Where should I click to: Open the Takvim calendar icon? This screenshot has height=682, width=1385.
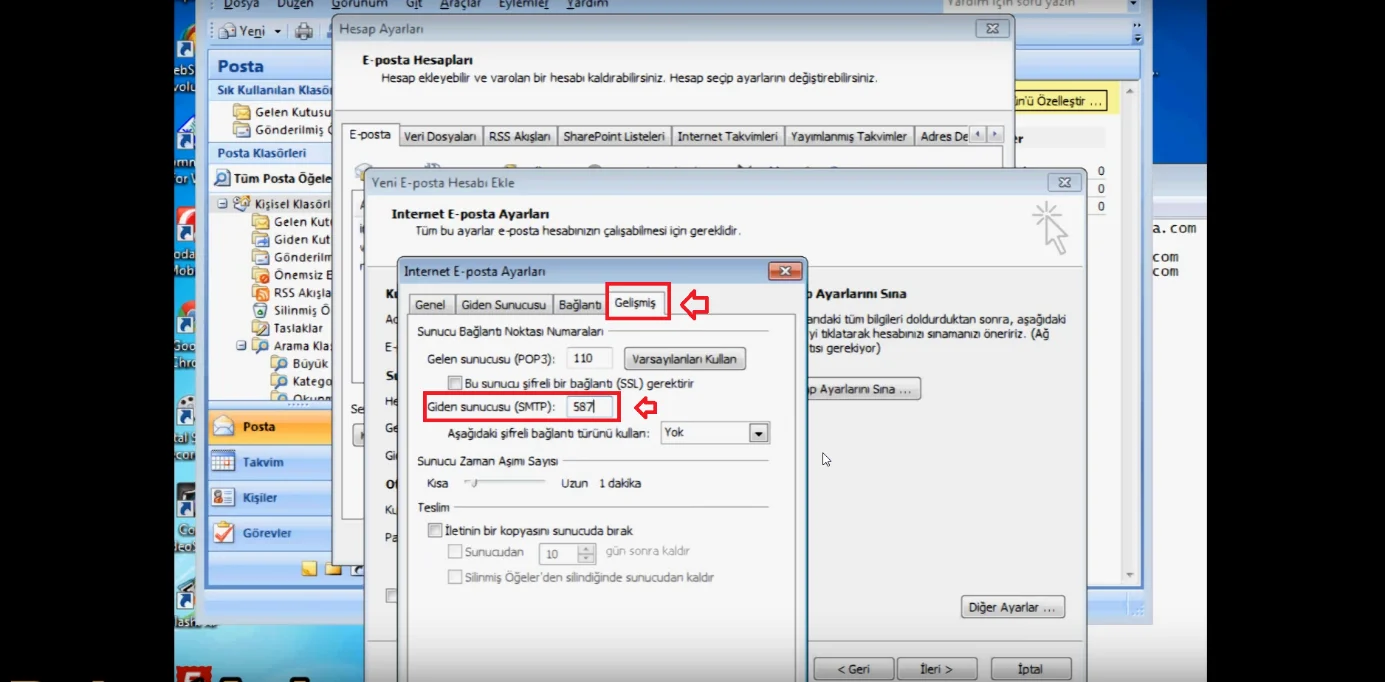224,463
